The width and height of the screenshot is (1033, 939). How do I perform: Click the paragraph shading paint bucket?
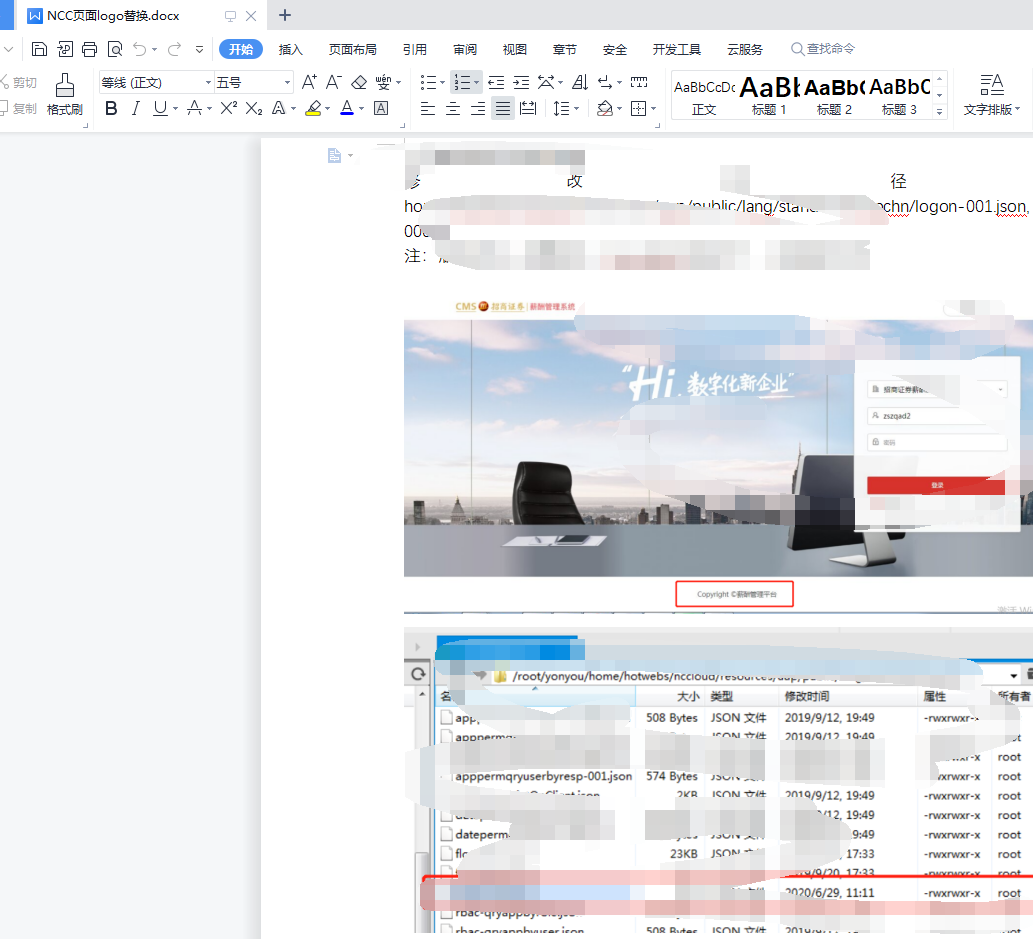click(x=605, y=108)
